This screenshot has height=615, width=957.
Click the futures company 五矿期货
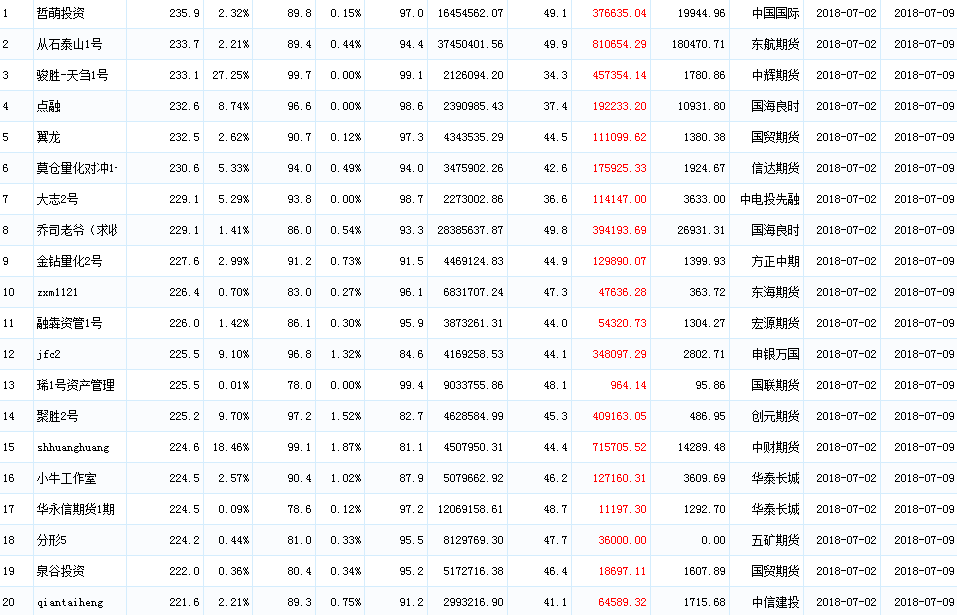tap(775, 540)
